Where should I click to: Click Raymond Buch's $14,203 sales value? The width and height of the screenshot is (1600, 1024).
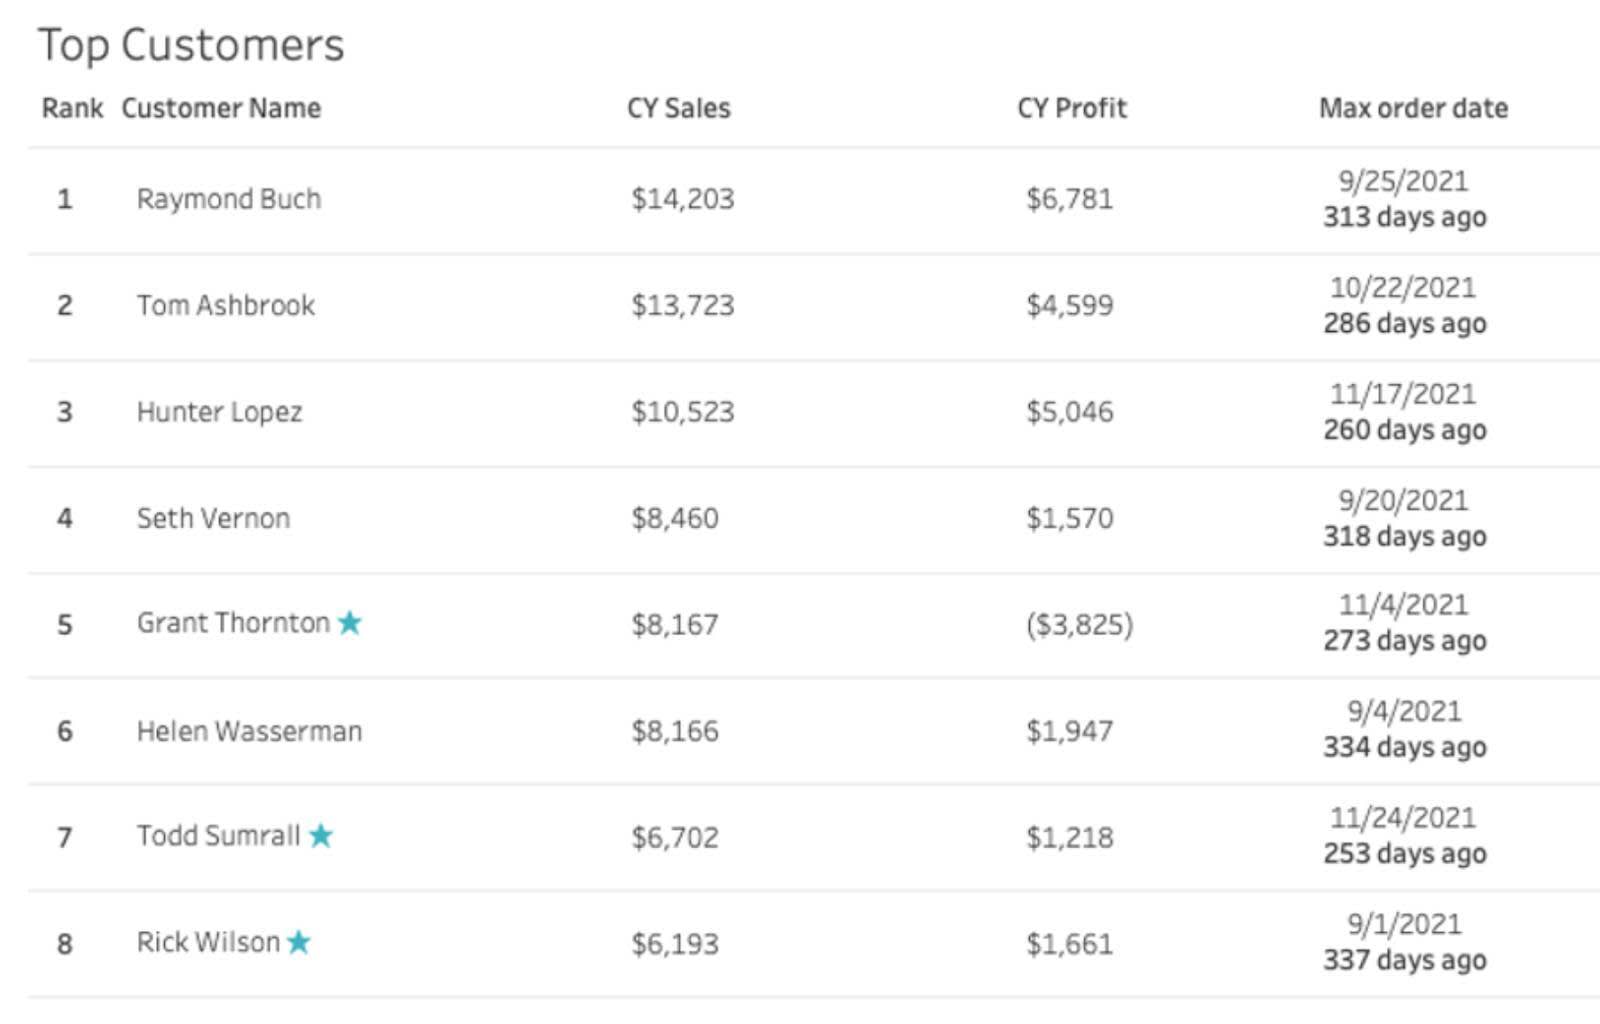(682, 199)
